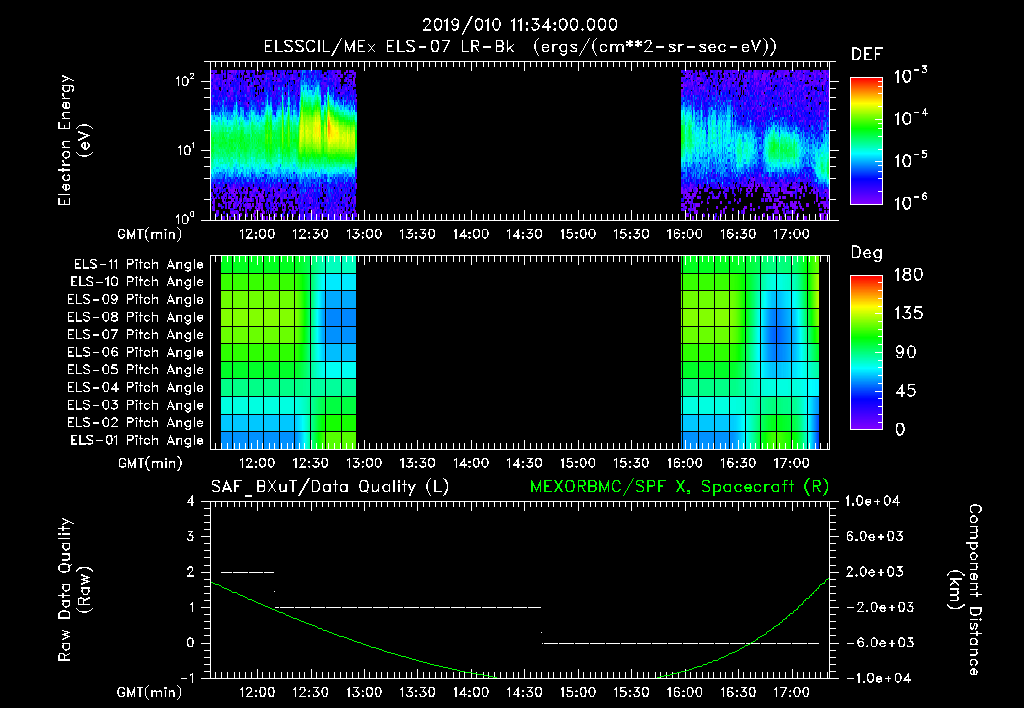The height and width of the screenshot is (708, 1024).
Task: Click the SAF_BXuT/Data Quality (L) title
Action: click(x=330, y=487)
